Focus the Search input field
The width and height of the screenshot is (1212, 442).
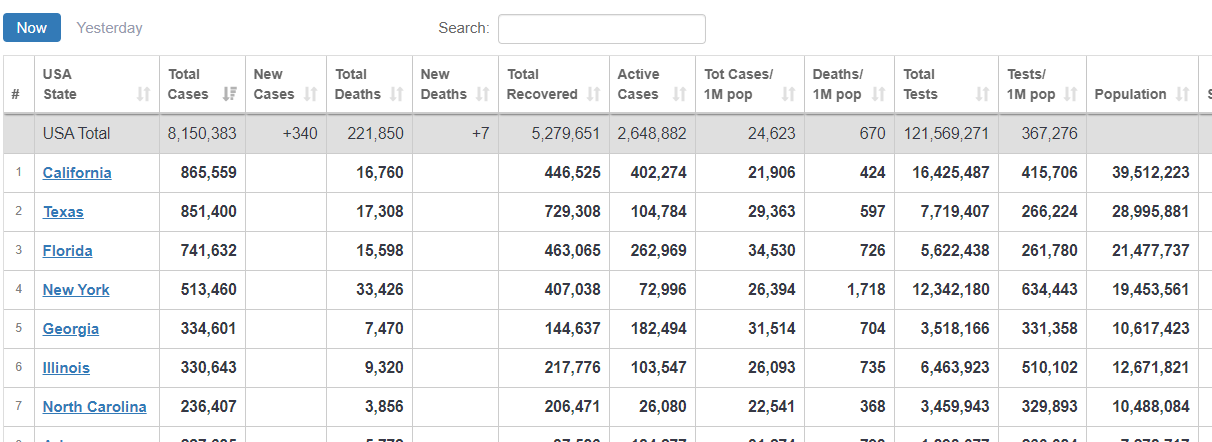(601, 29)
